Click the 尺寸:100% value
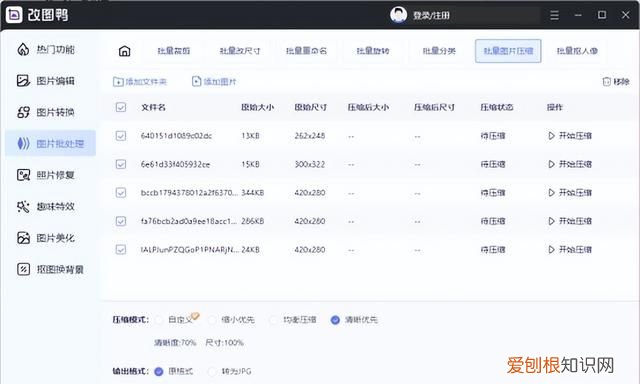The width and height of the screenshot is (640, 384). [x=224, y=343]
